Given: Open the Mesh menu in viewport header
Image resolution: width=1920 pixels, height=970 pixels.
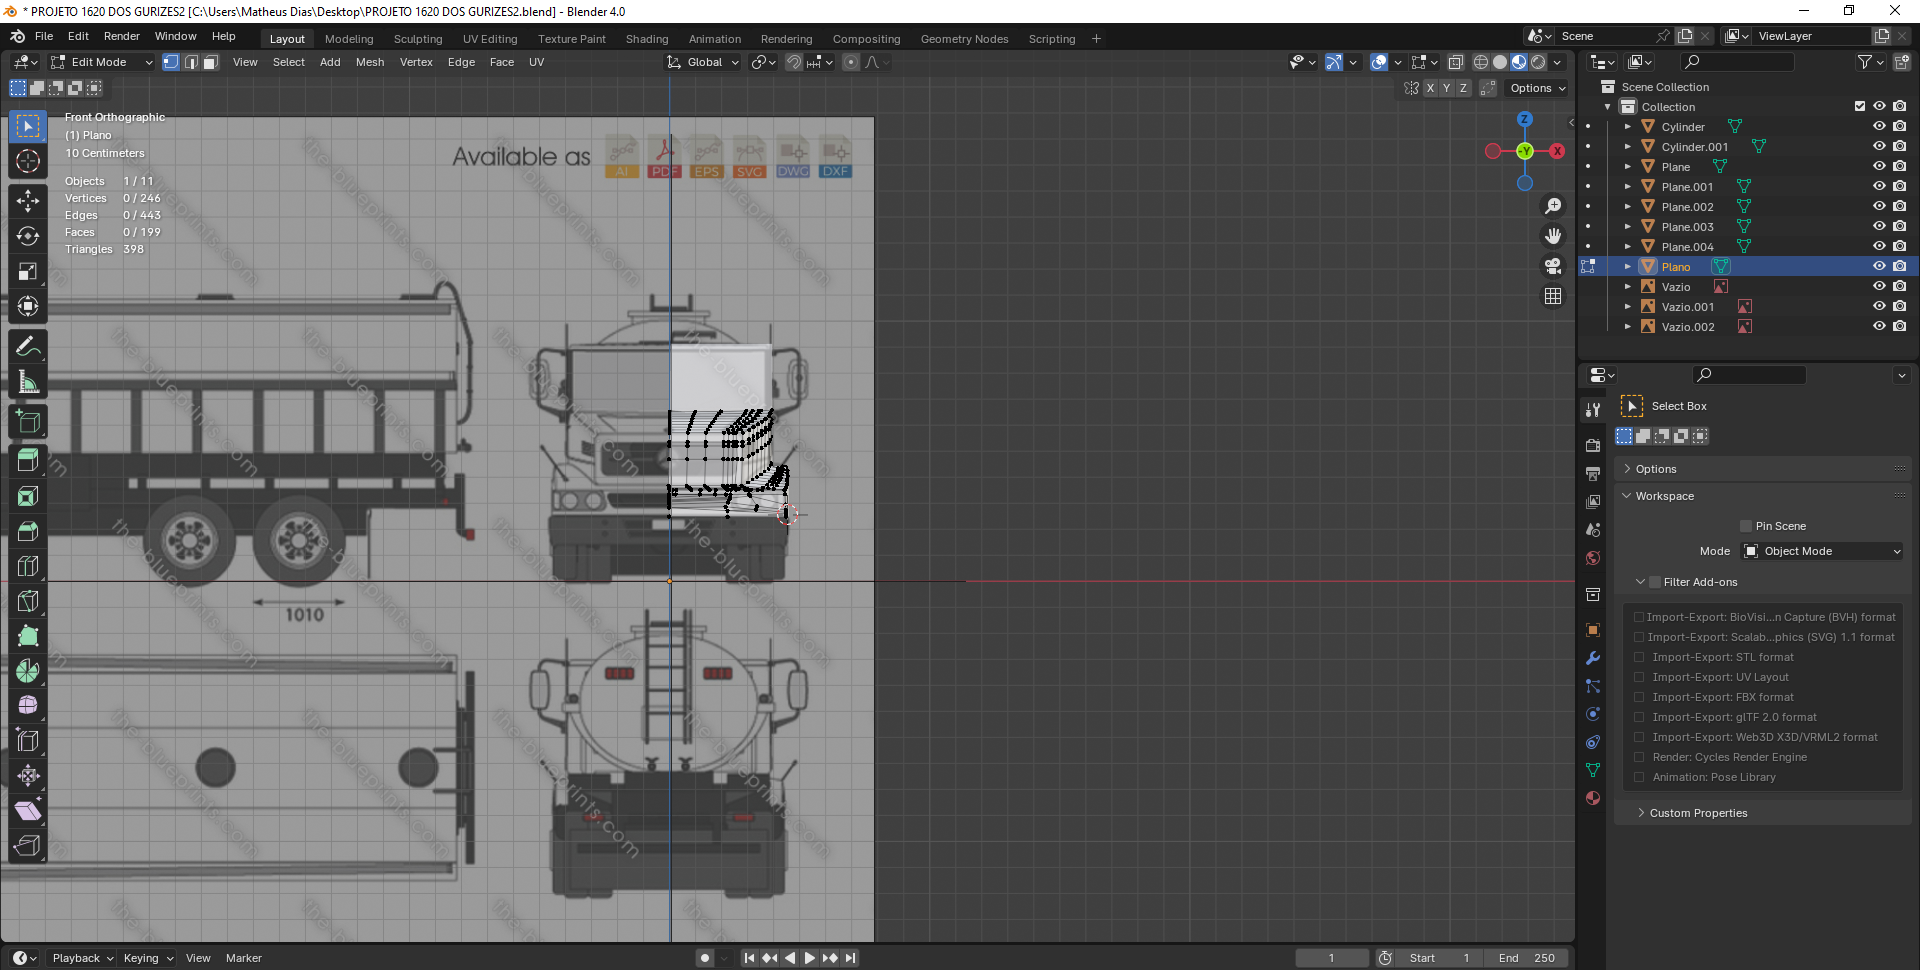Looking at the screenshot, I should (x=370, y=62).
